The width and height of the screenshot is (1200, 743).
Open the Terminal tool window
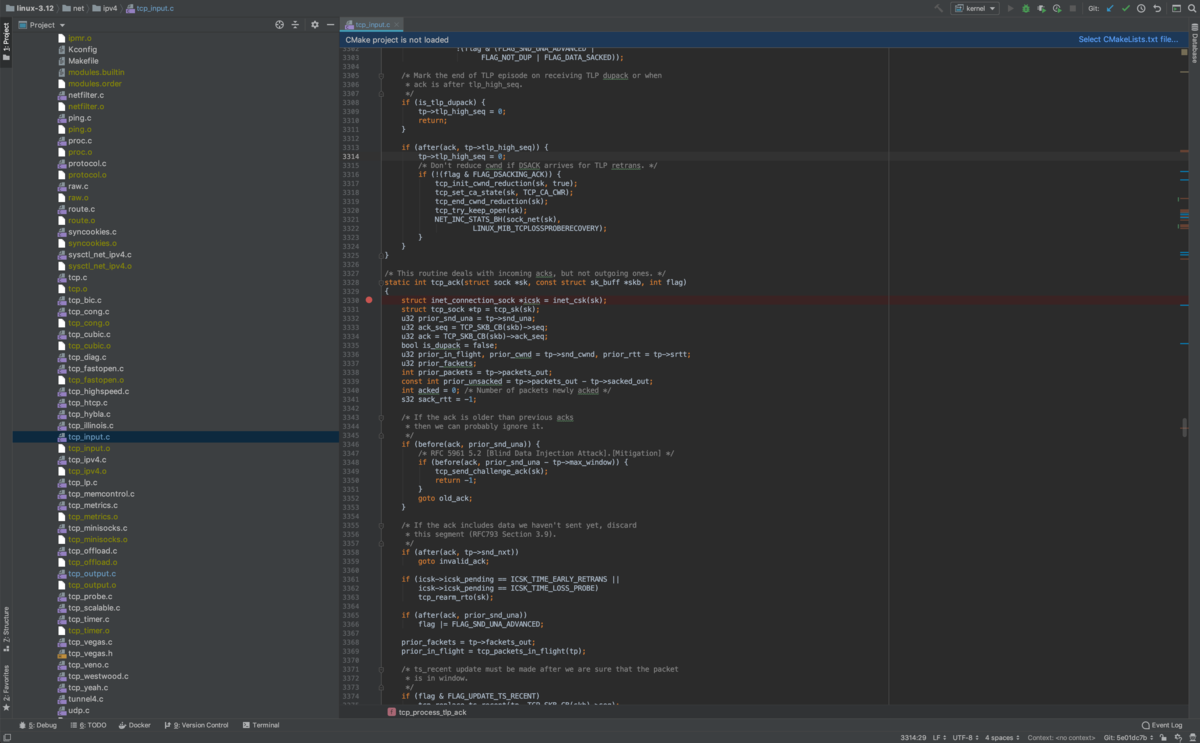pos(261,725)
